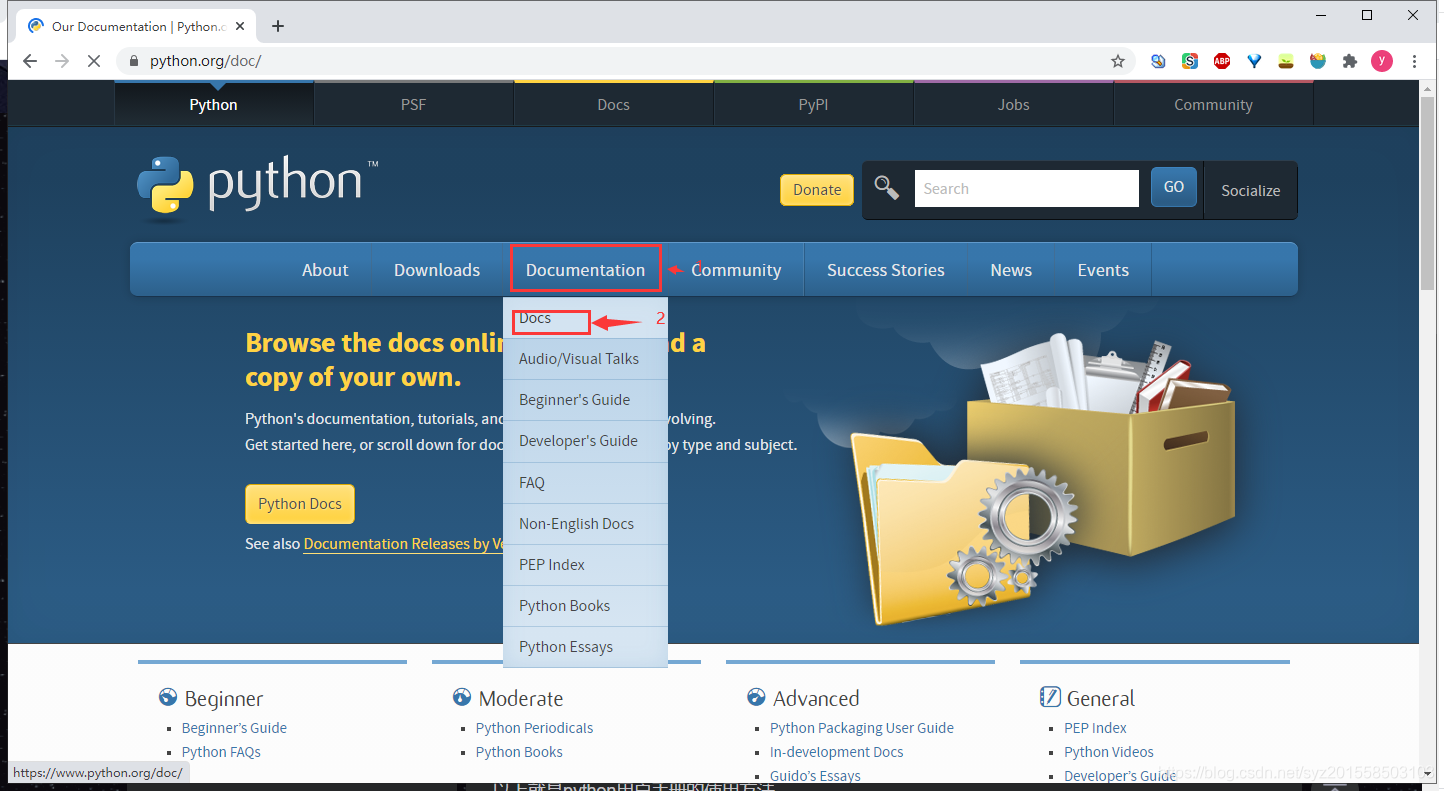Select Audio/Visual Talks menu entry
1444x791 pixels.
coord(585,359)
